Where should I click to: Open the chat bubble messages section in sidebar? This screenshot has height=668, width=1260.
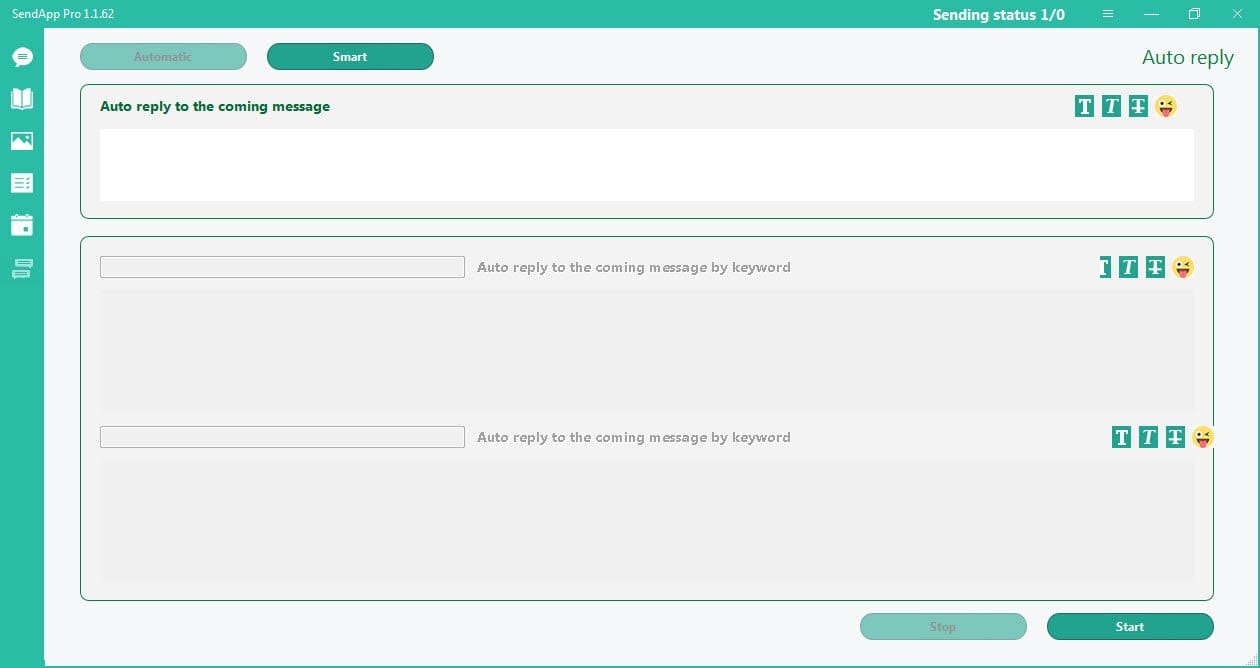(22, 57)
